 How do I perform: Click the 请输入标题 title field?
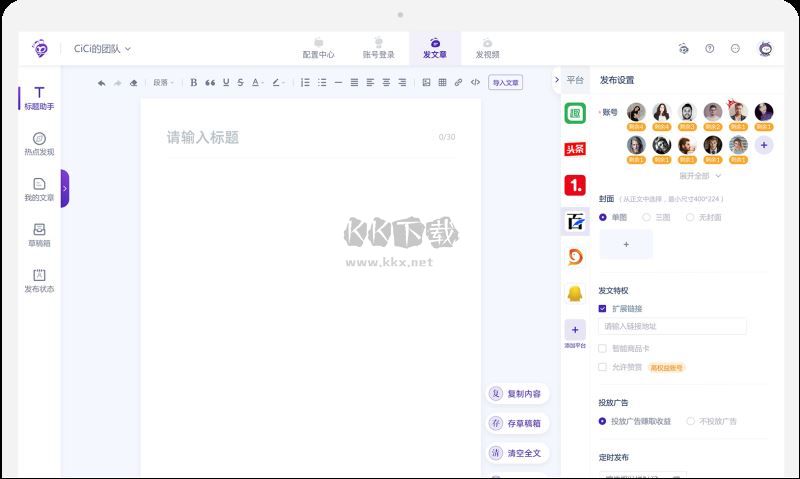pos(311,137)
